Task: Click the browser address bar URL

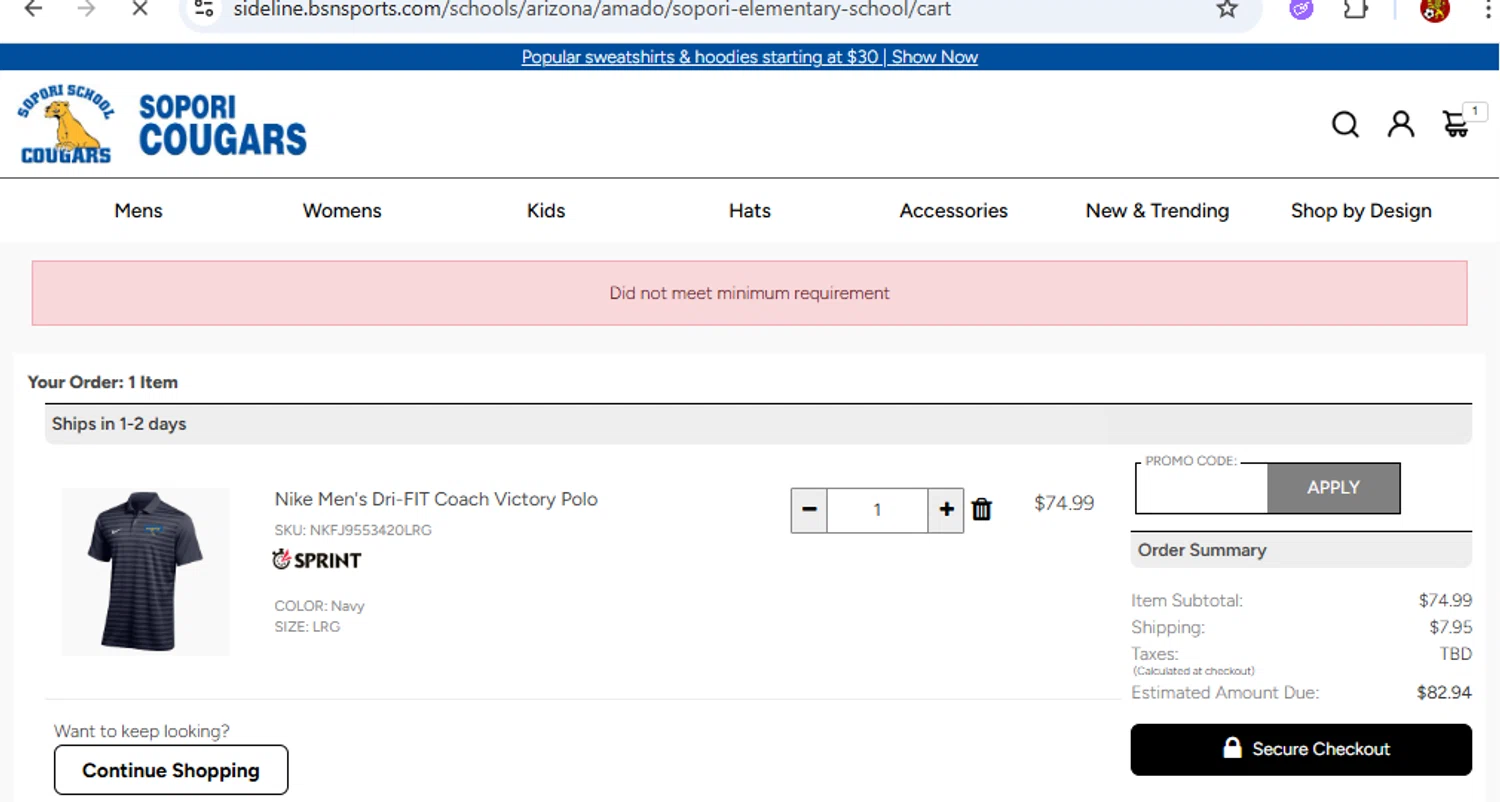Action: (592, 9)
